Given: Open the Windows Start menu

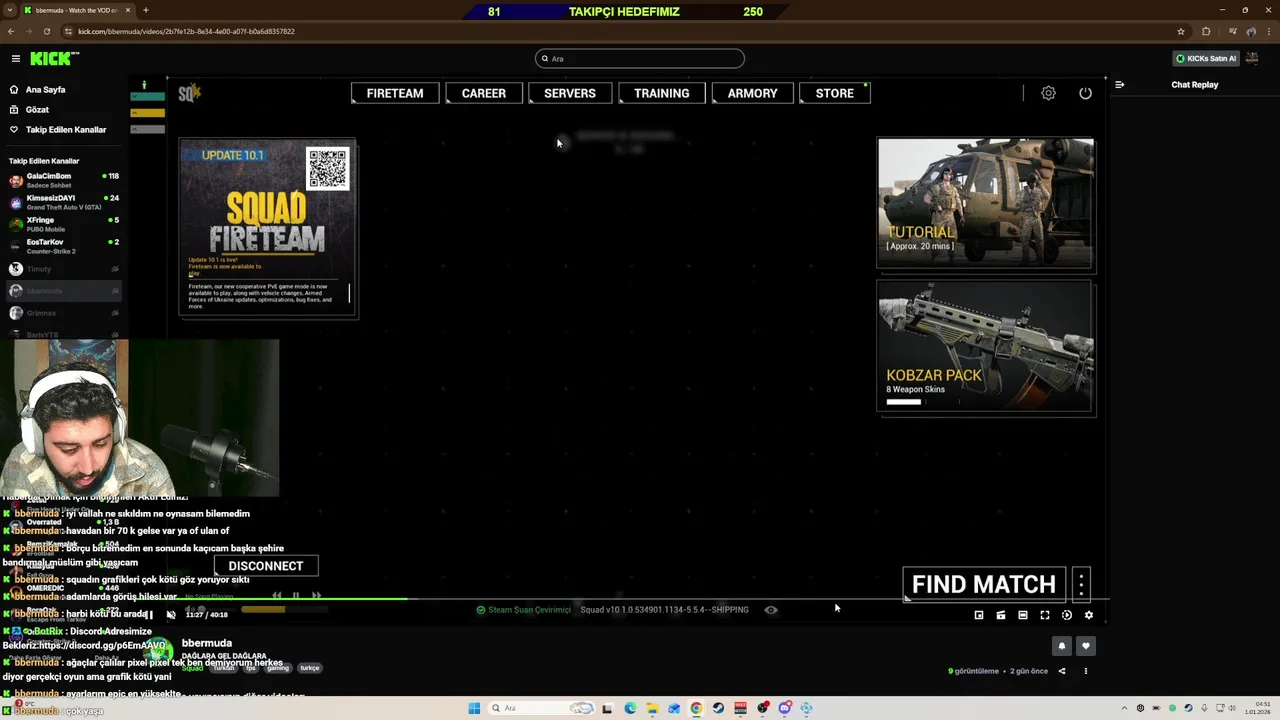Looking at the screenshot, I should (474, 708).
